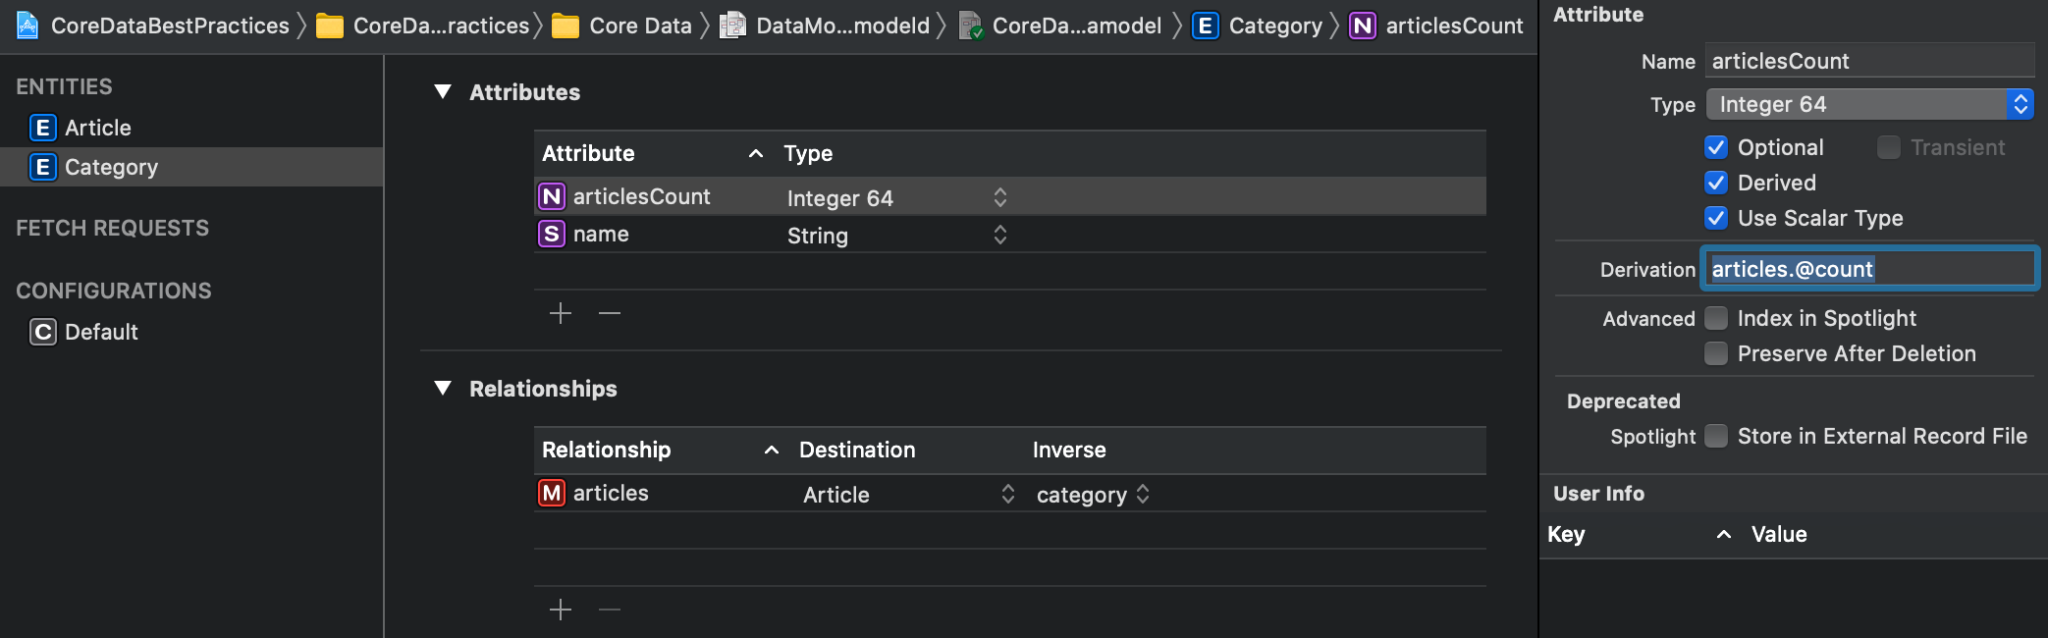The height and width of the screenshot is (638, 2048).
Task: Select the name string attribute icon
Action: coord(551,234)
